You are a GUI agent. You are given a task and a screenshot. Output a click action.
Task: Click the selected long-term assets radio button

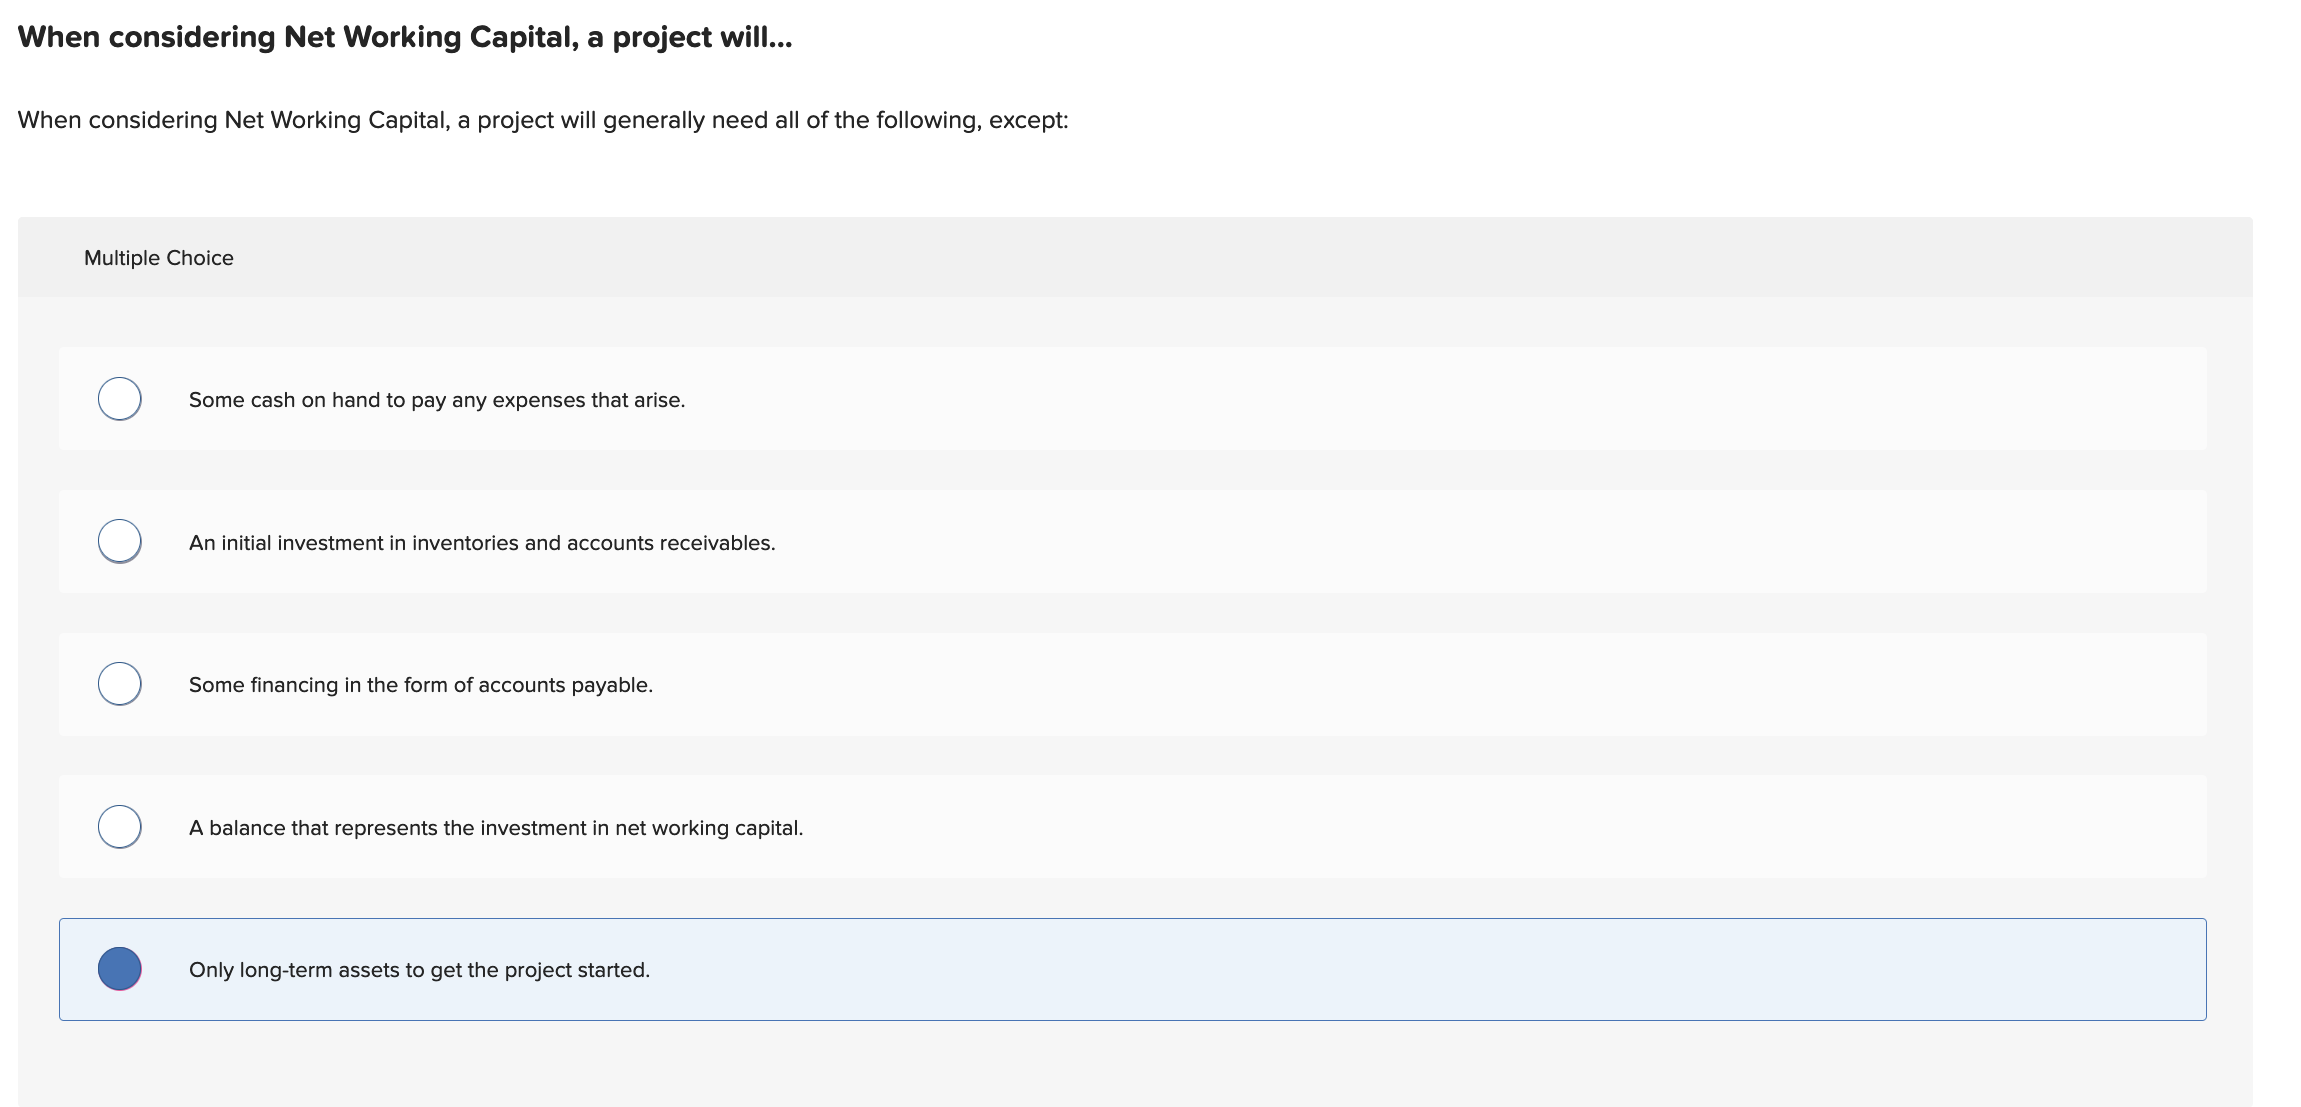click(x=119, y=968)
